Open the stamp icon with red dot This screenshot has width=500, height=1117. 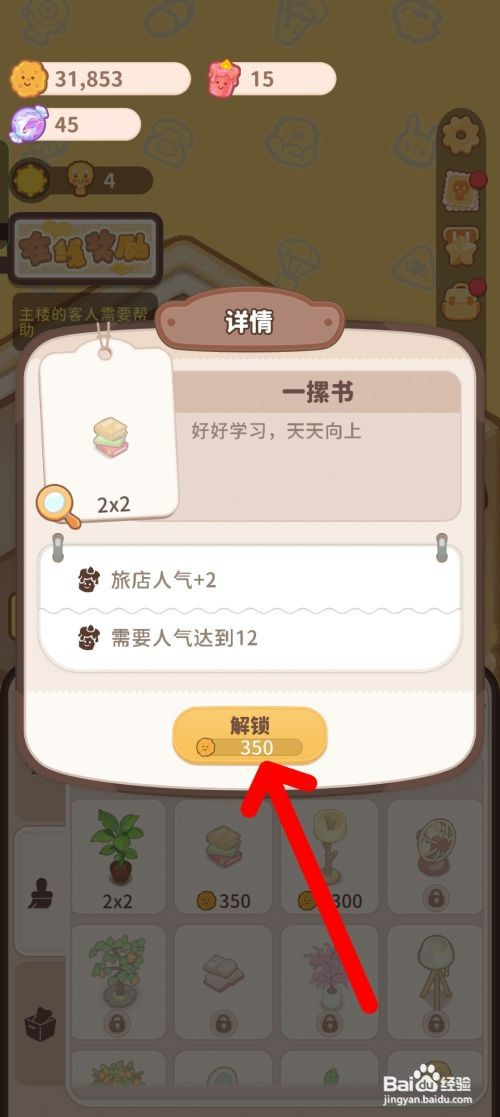(462, 190)
